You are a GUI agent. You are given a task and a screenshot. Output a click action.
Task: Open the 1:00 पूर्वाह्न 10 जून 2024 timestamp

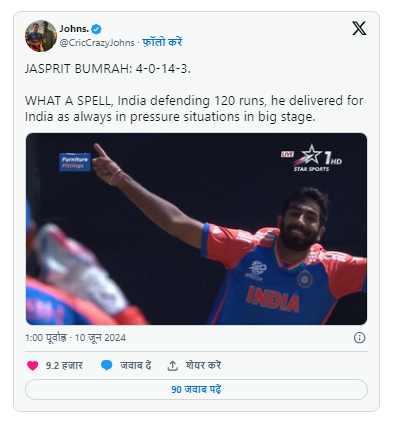tap(75, 338)
